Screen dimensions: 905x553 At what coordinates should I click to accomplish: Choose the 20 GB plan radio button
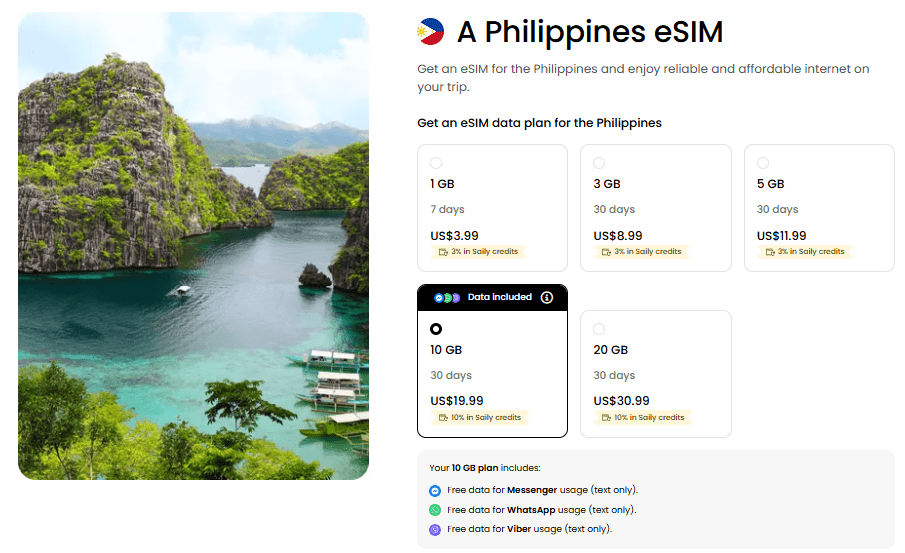[x=599, y=329]
